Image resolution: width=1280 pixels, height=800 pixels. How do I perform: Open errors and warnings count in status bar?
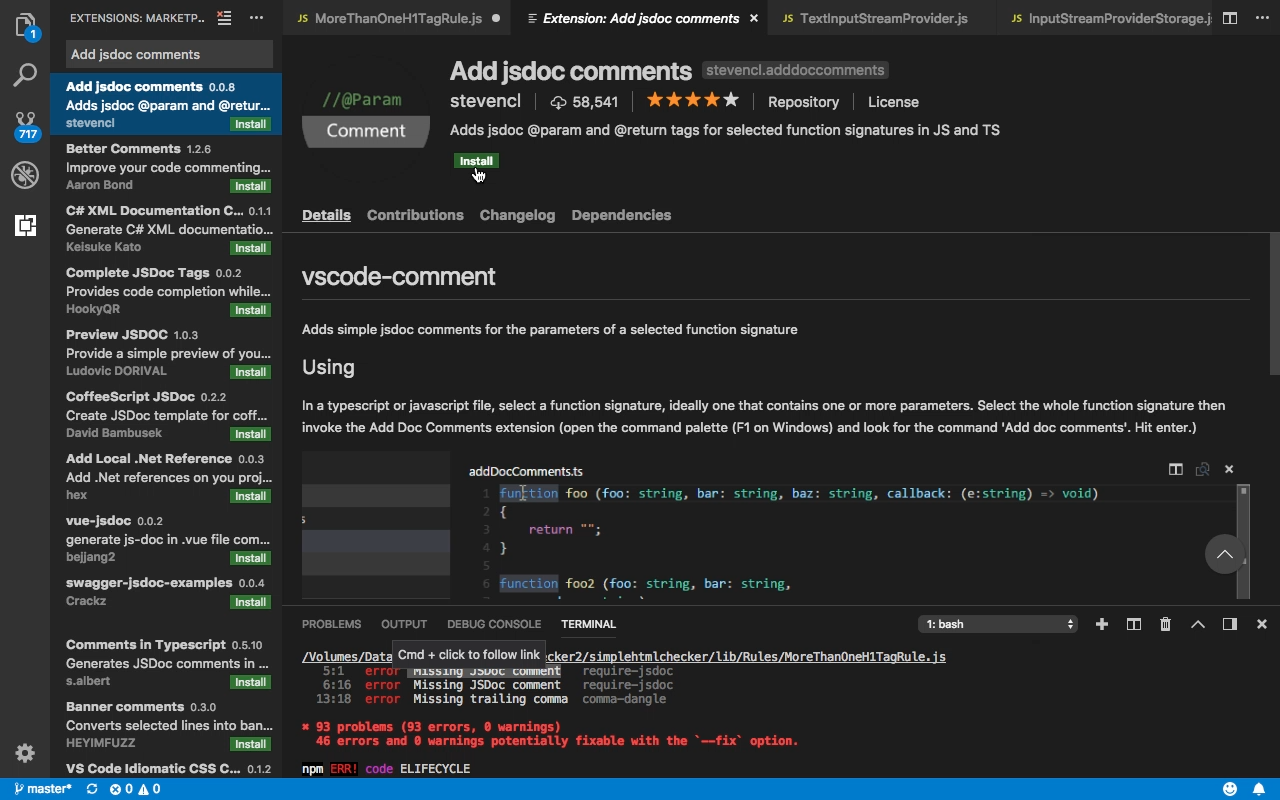pos(135,789)
